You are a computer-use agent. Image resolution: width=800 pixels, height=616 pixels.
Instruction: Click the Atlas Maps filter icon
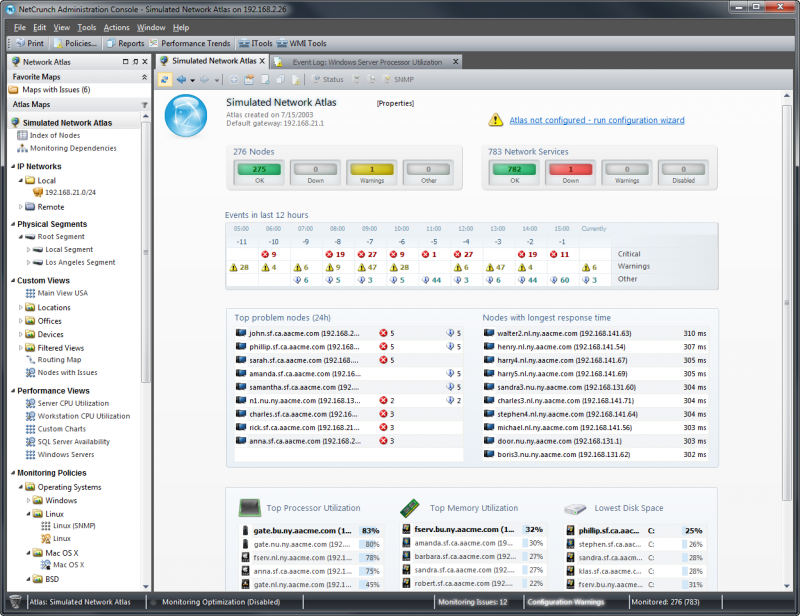[144, 105]
